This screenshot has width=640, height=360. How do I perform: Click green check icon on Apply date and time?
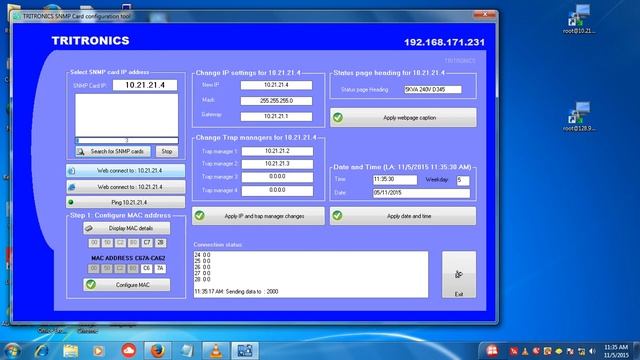point(337,216)
